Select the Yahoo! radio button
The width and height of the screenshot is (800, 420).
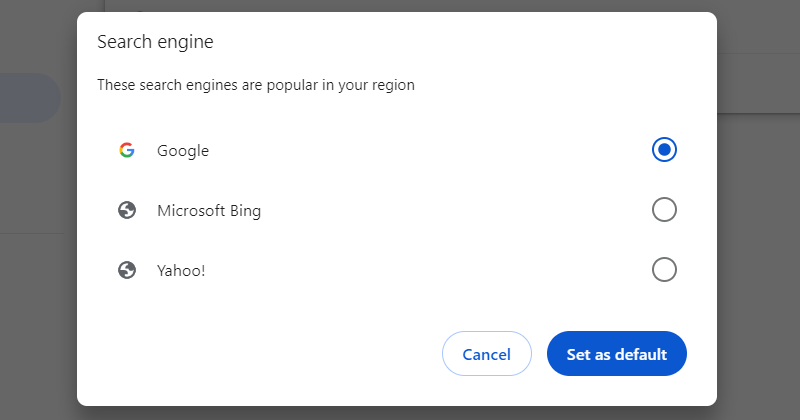pyautogui.click(x=664, y=270)
